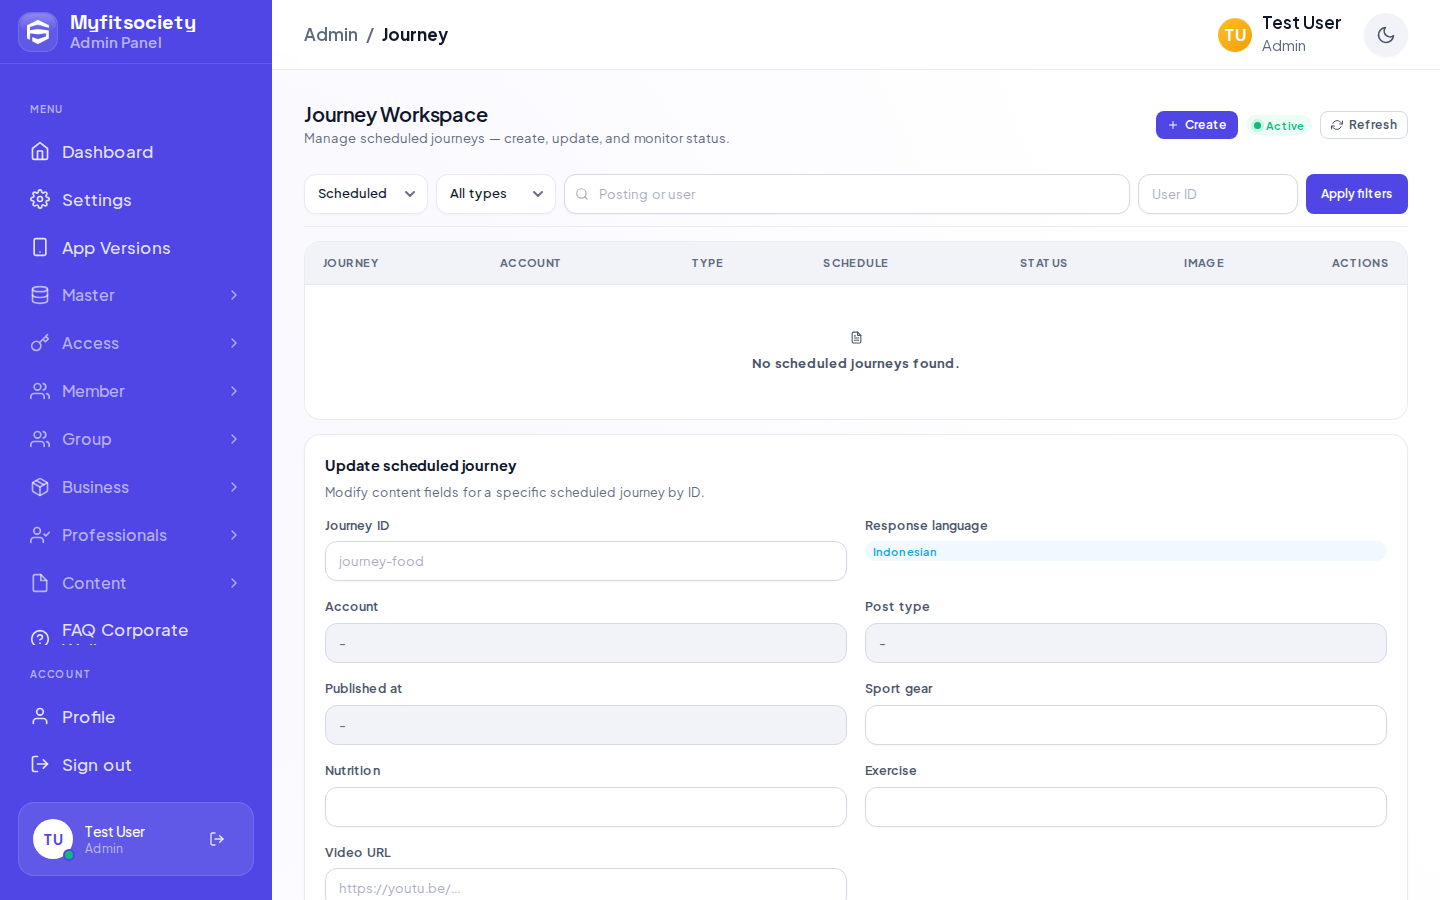
Task: Focus the Journey ID input field
Action: coord(586,561)
